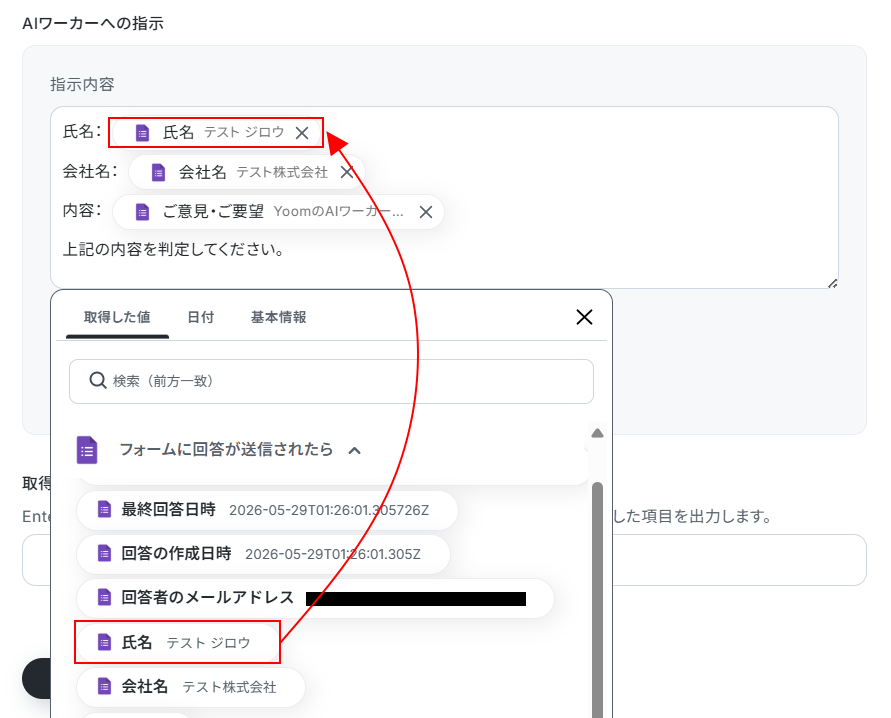Click the form icon in 氏名 instruction chip

[142, 133]
